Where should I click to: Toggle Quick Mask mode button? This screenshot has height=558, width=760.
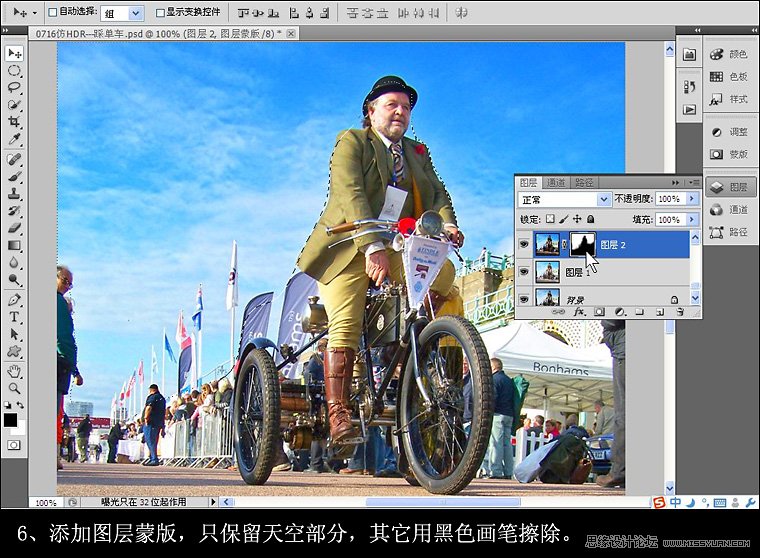(x=14, y=445)
